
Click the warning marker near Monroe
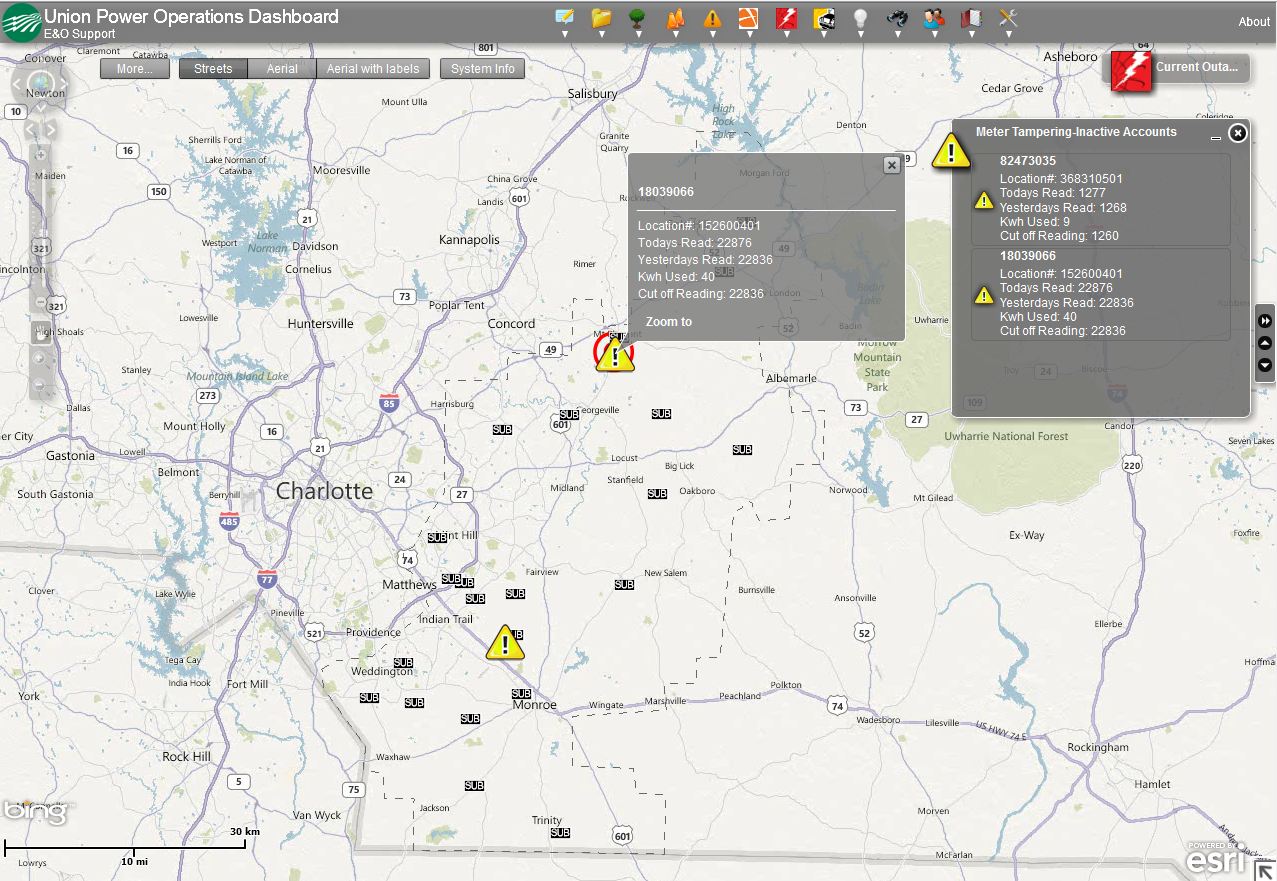[x=505, y=643]
